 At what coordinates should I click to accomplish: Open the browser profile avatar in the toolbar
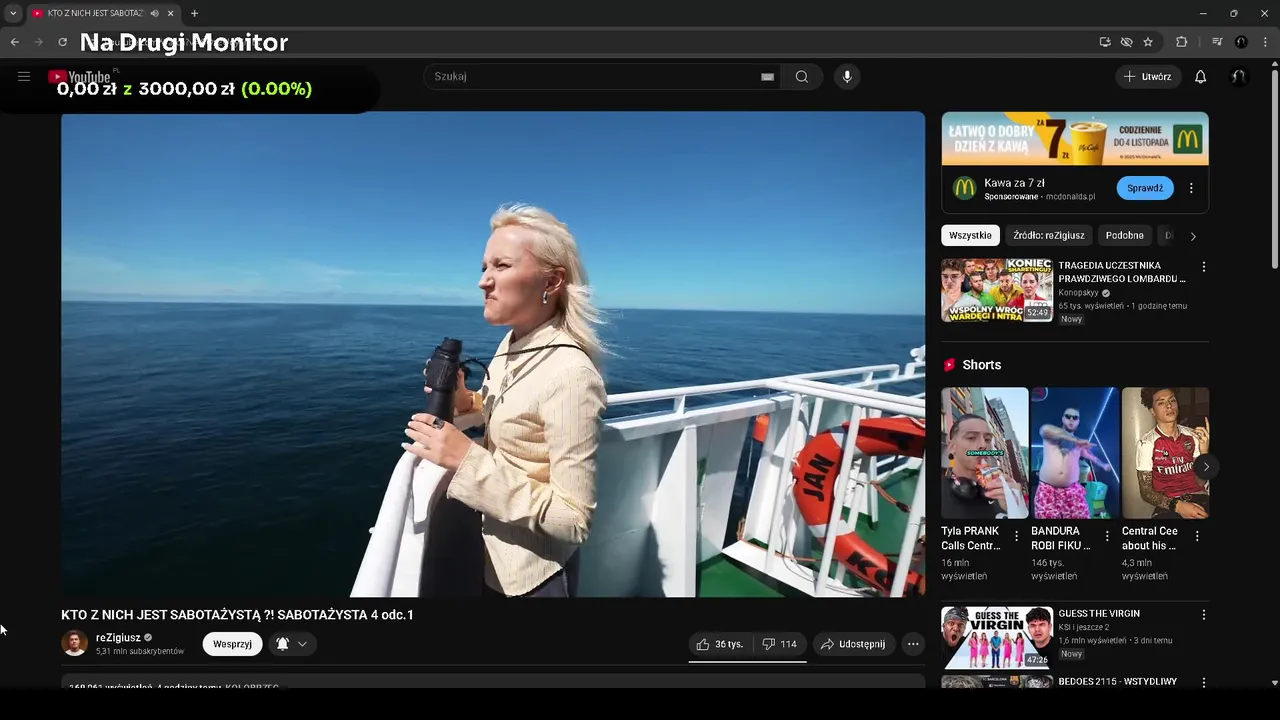(x=1241, y=42)
